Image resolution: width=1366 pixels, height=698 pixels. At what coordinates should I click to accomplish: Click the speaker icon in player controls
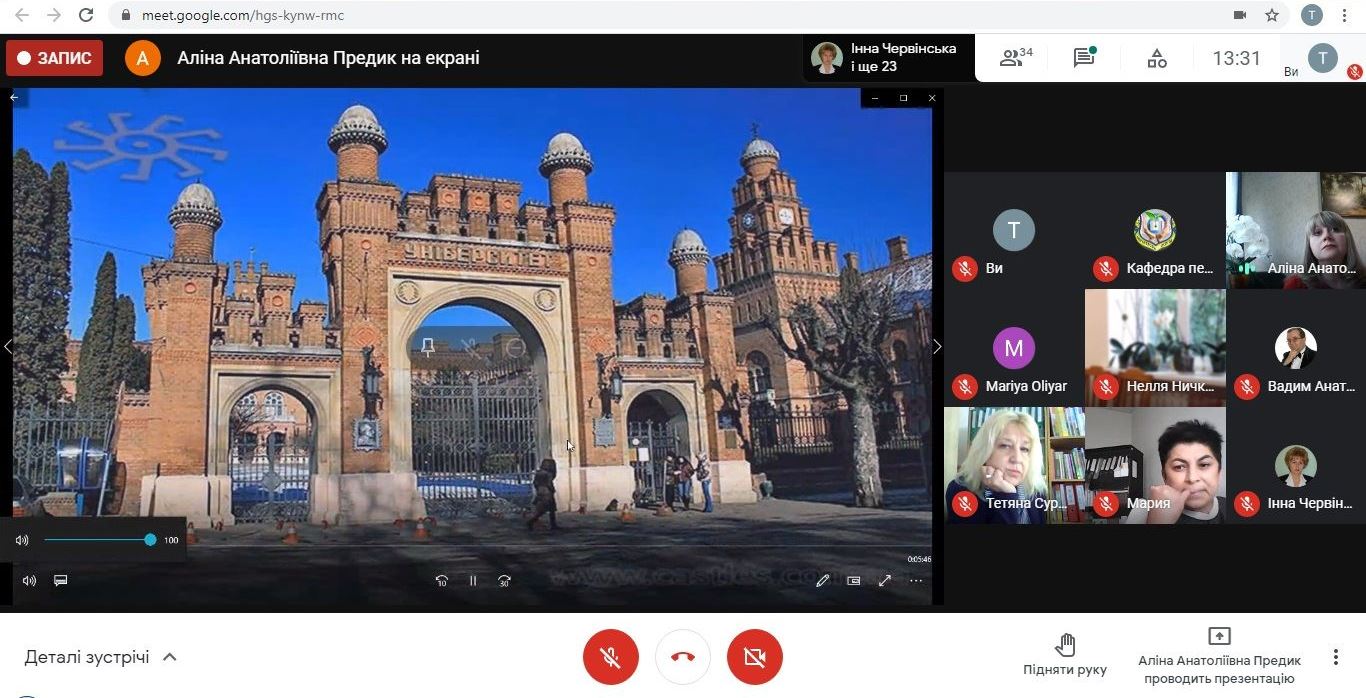[29, 580]
